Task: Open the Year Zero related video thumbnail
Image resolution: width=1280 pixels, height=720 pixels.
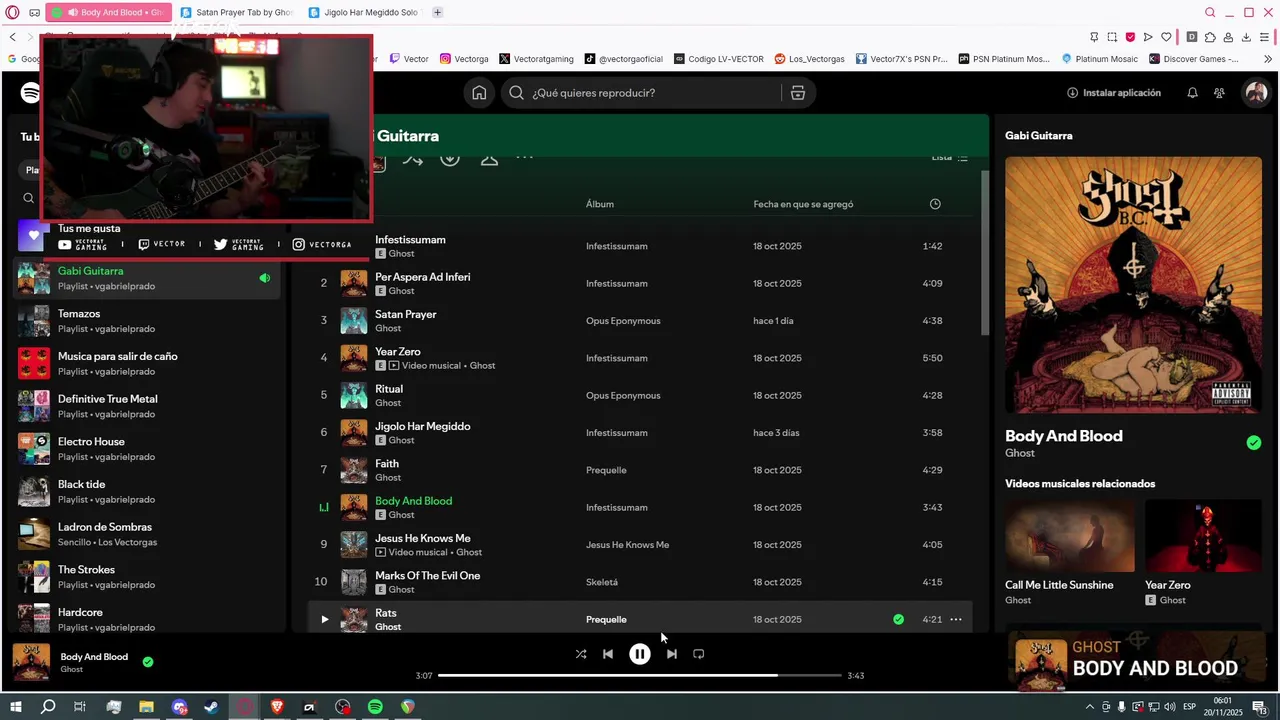Action: 1203,536
